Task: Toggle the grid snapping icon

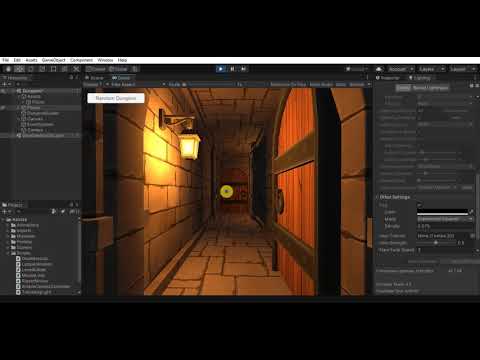Action: click(x=135, y=69)
